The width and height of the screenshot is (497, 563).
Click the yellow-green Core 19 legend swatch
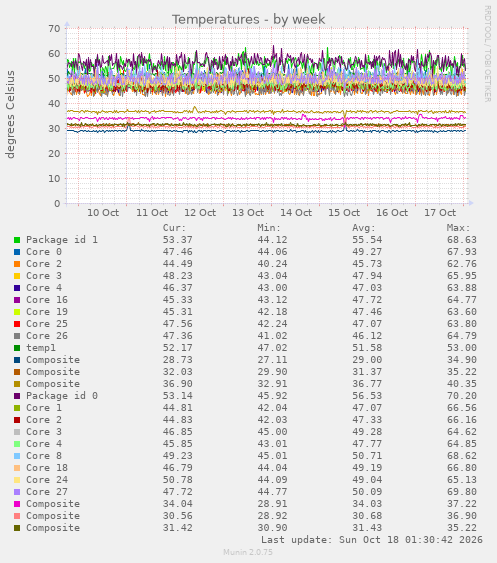click(x=17, y=312)
